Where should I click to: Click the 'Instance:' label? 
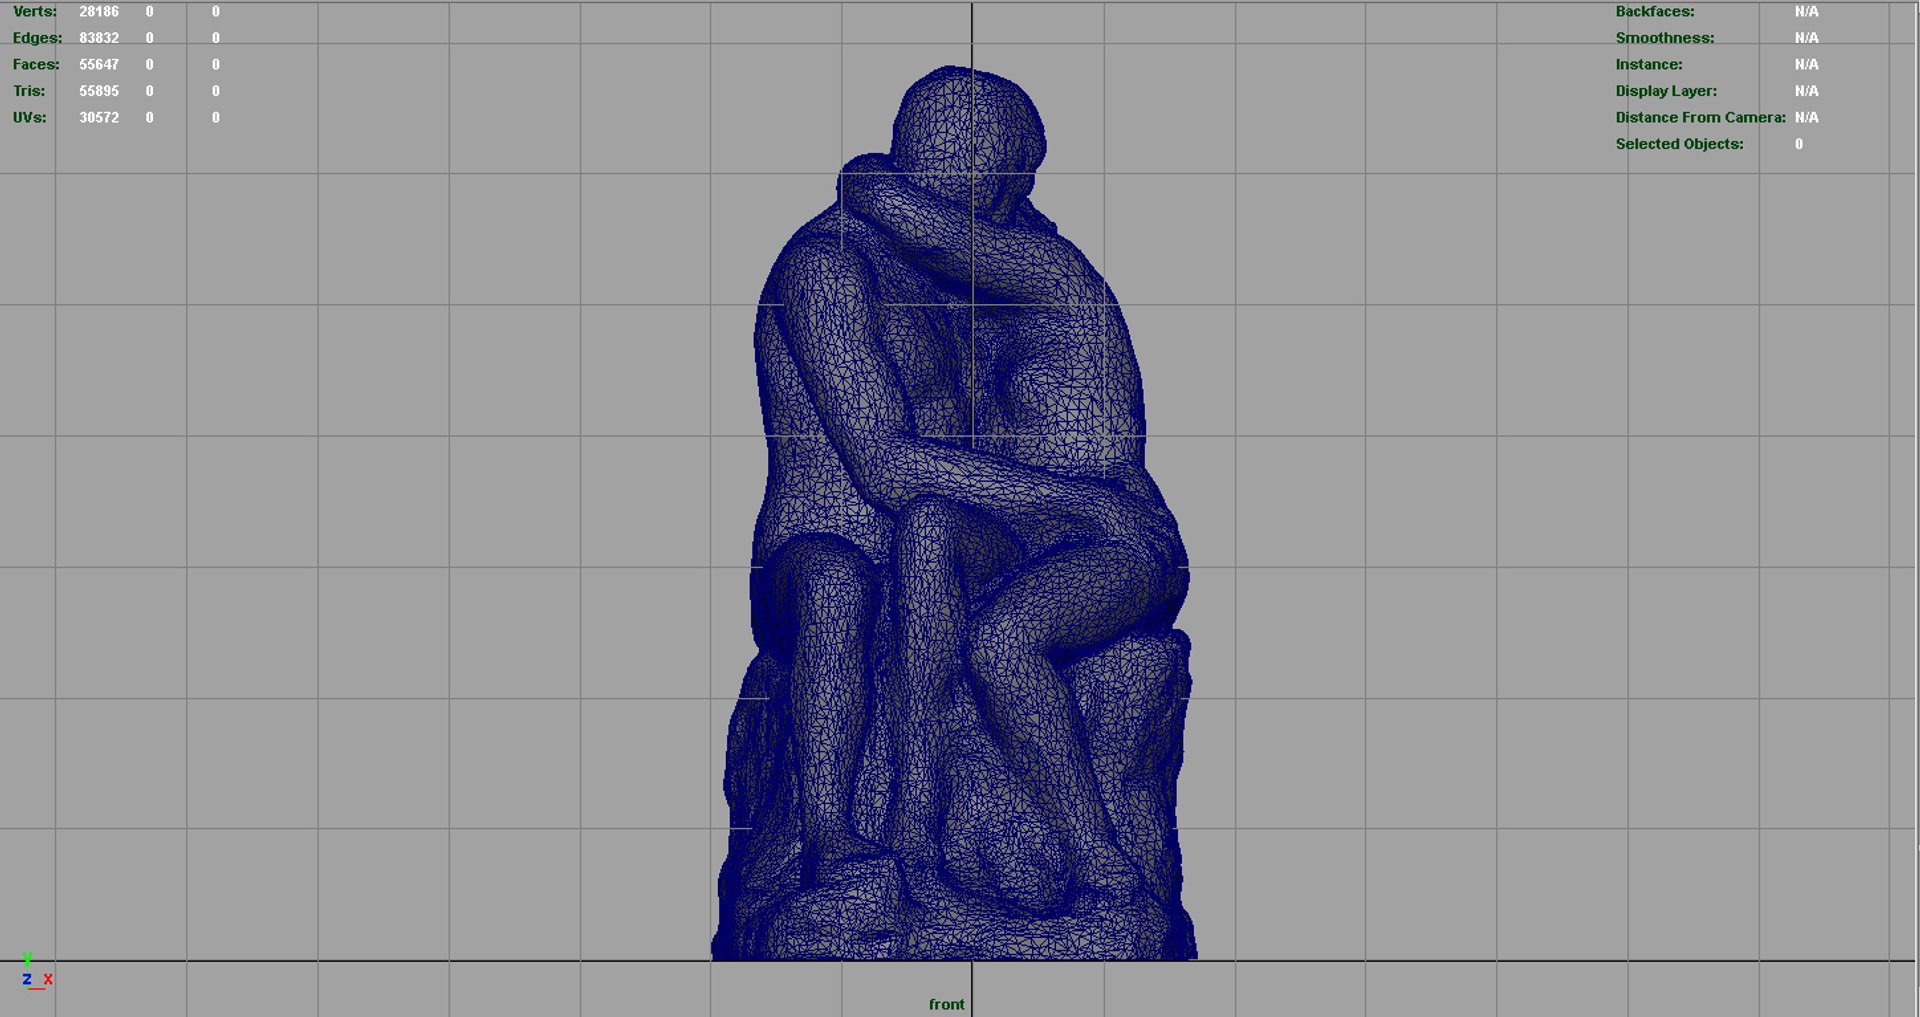(x=1649, y=64)
